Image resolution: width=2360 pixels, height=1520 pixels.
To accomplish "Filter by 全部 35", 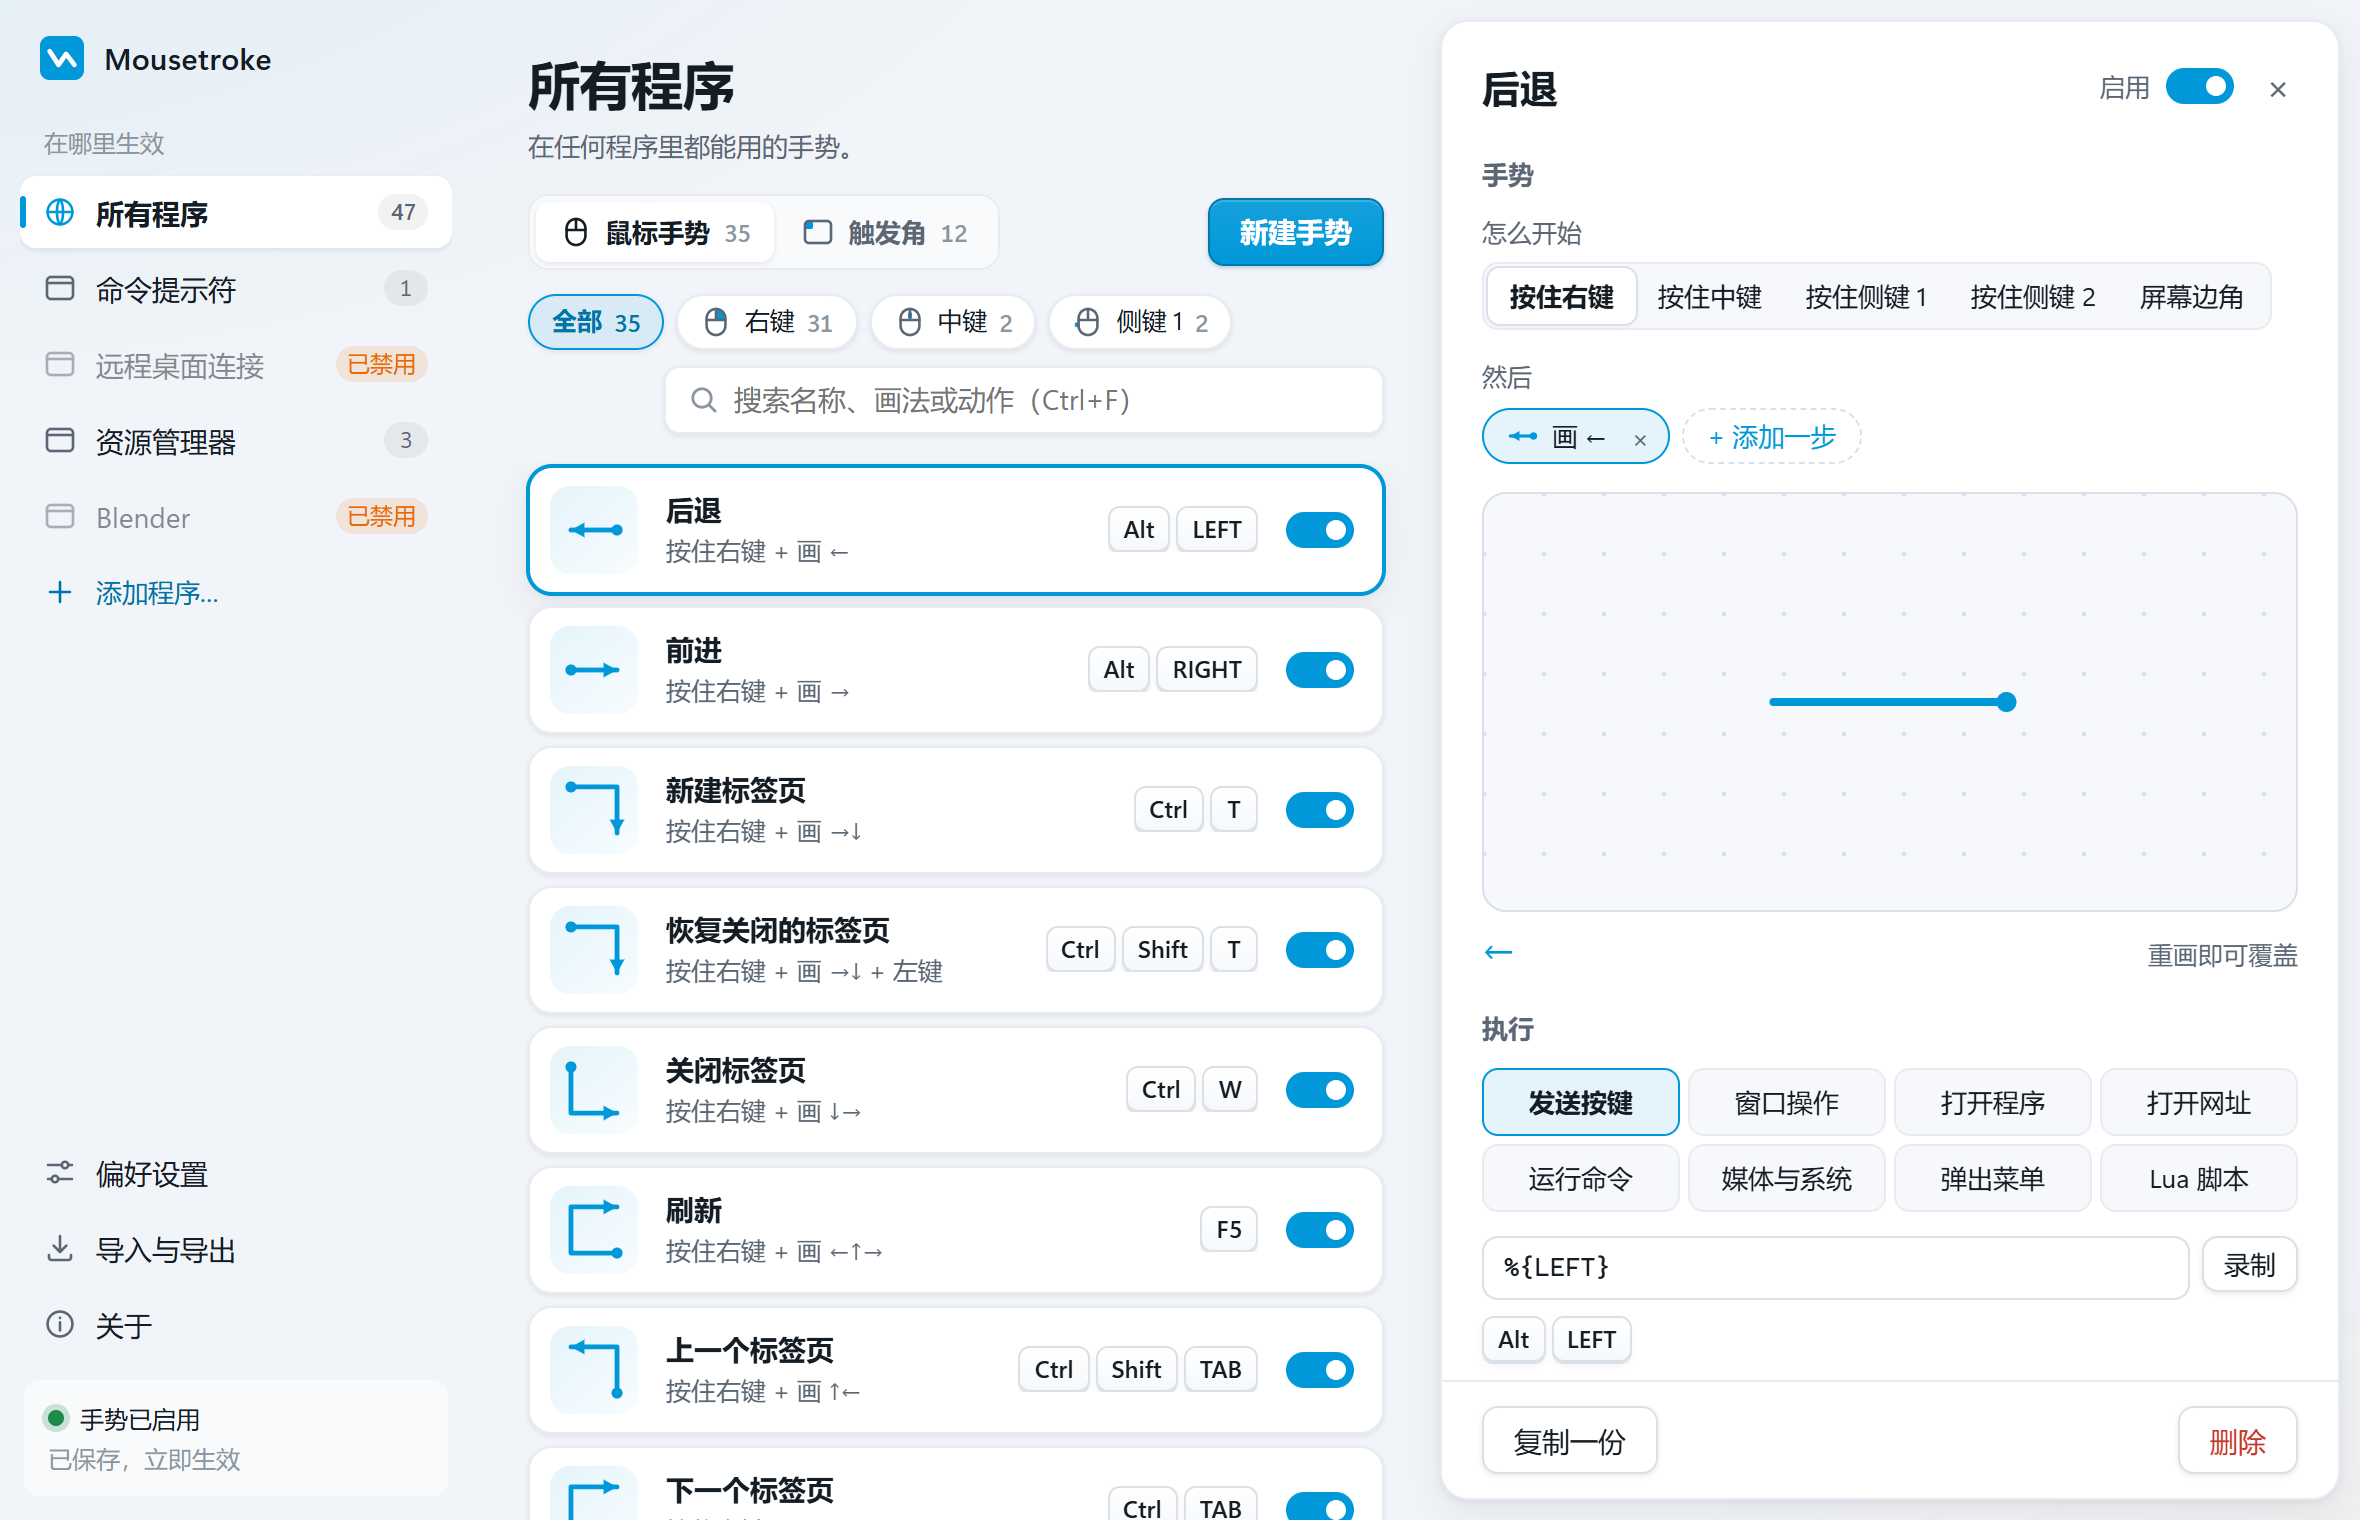I will 595,322.
